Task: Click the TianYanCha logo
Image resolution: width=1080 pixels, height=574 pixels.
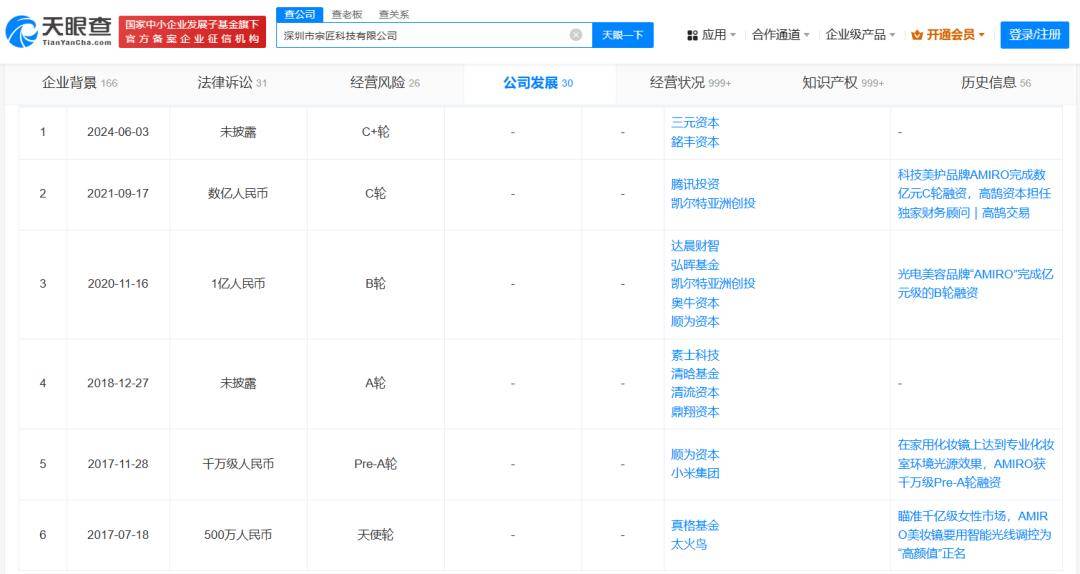Action: 59,31
